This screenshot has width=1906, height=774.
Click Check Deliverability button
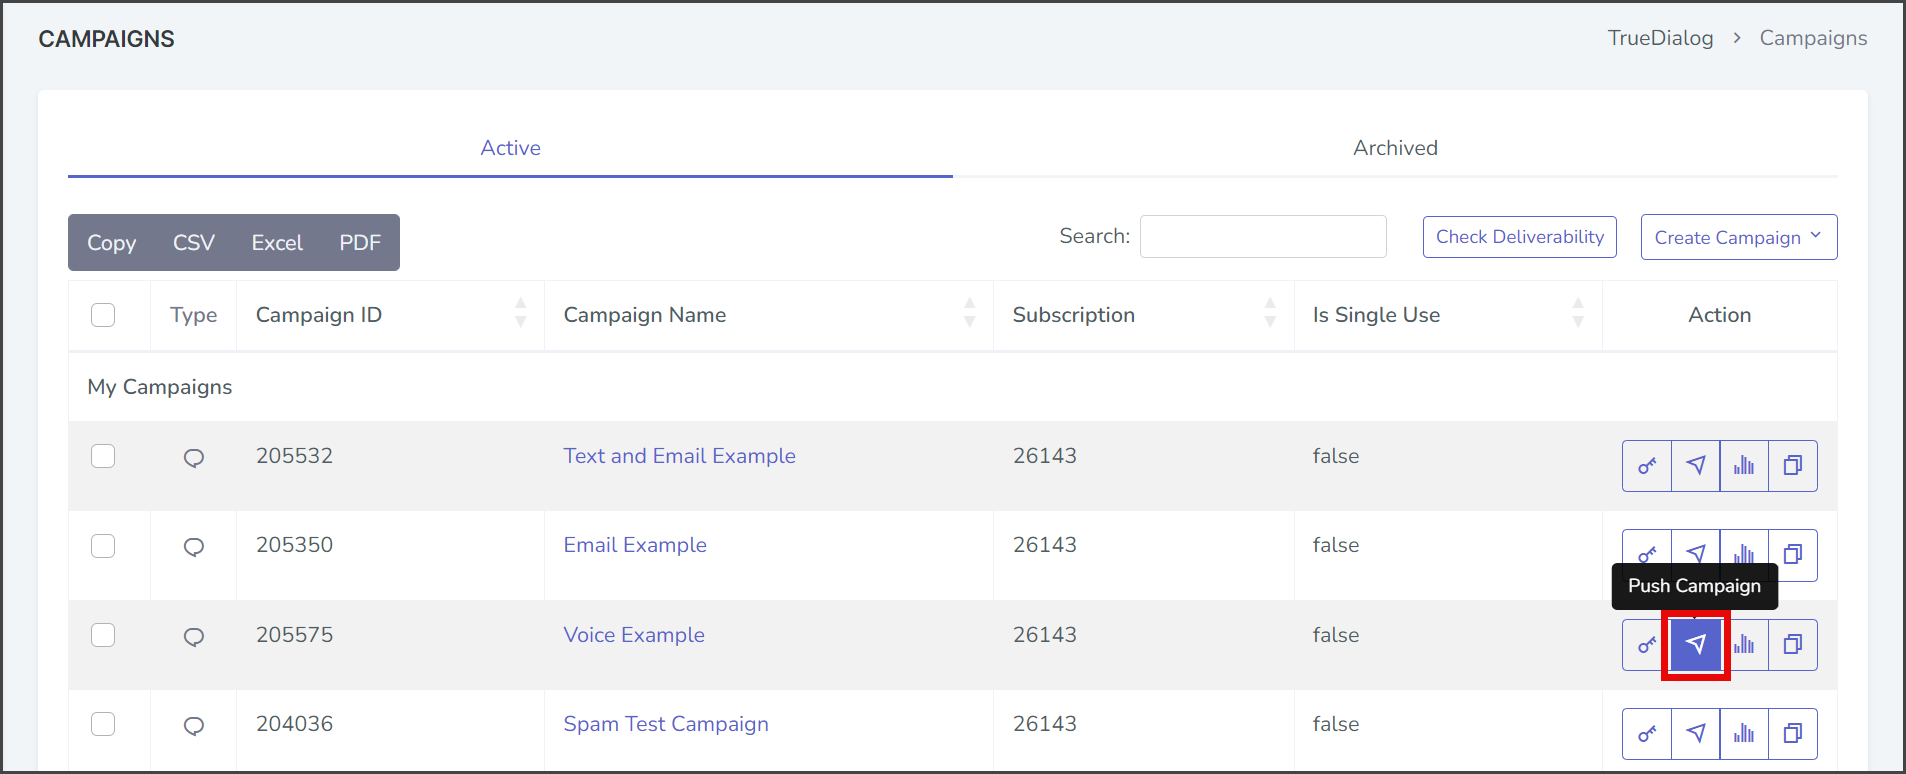pyautogui.click(x=1519, y=237)
